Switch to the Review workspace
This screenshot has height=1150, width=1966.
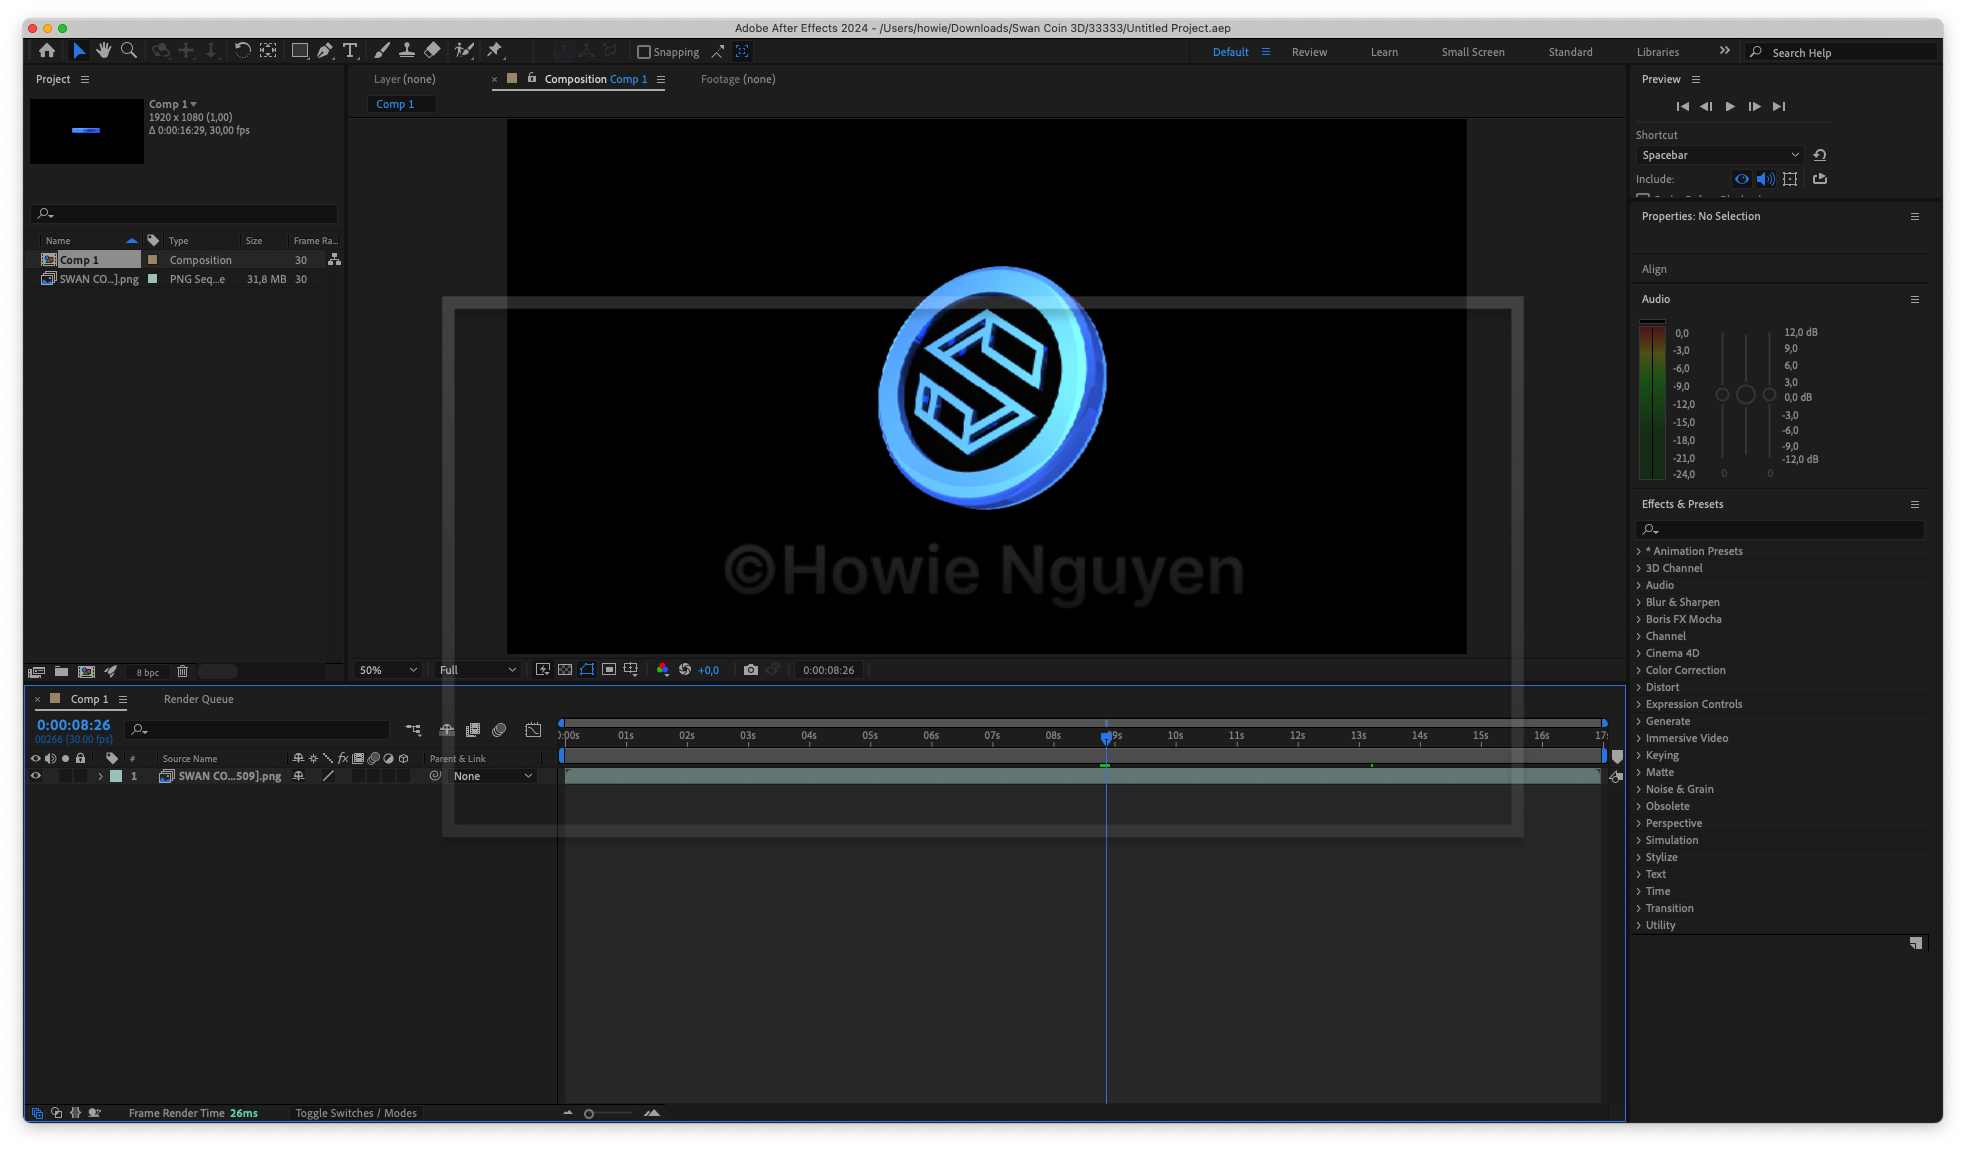pos(1309,52)
